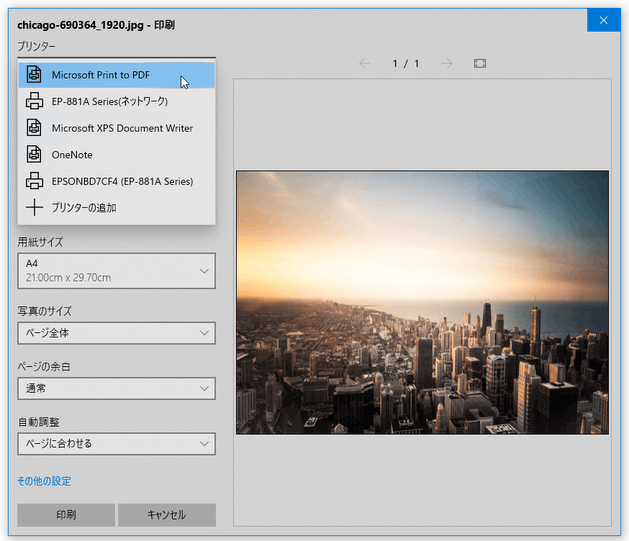The image size is (629, 541).
Task: Click the plus icon for プリンターの追加
Action: 34,207
